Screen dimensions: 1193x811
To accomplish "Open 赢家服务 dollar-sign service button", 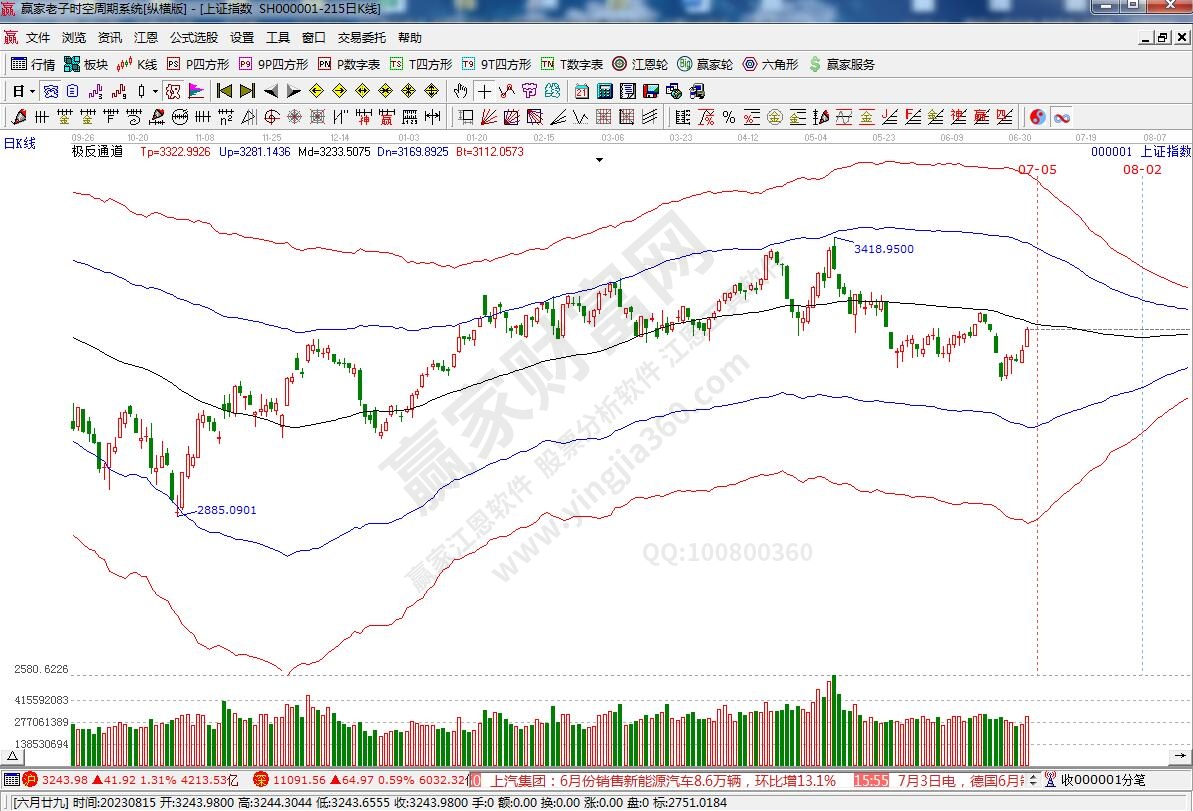I will tap(842, 64).
